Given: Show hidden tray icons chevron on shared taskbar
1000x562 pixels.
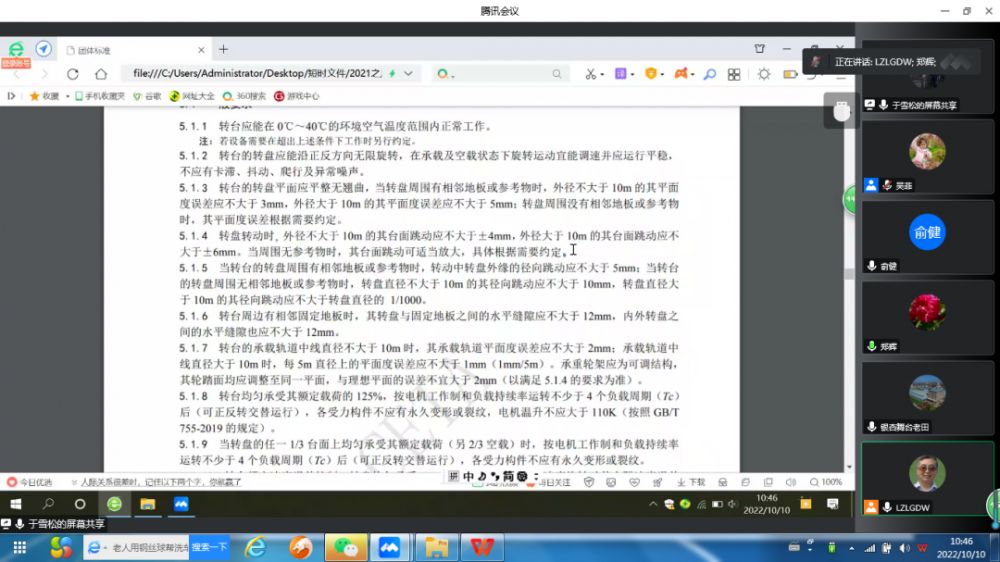Looking at the screenshot, I should tap(653, 504).
